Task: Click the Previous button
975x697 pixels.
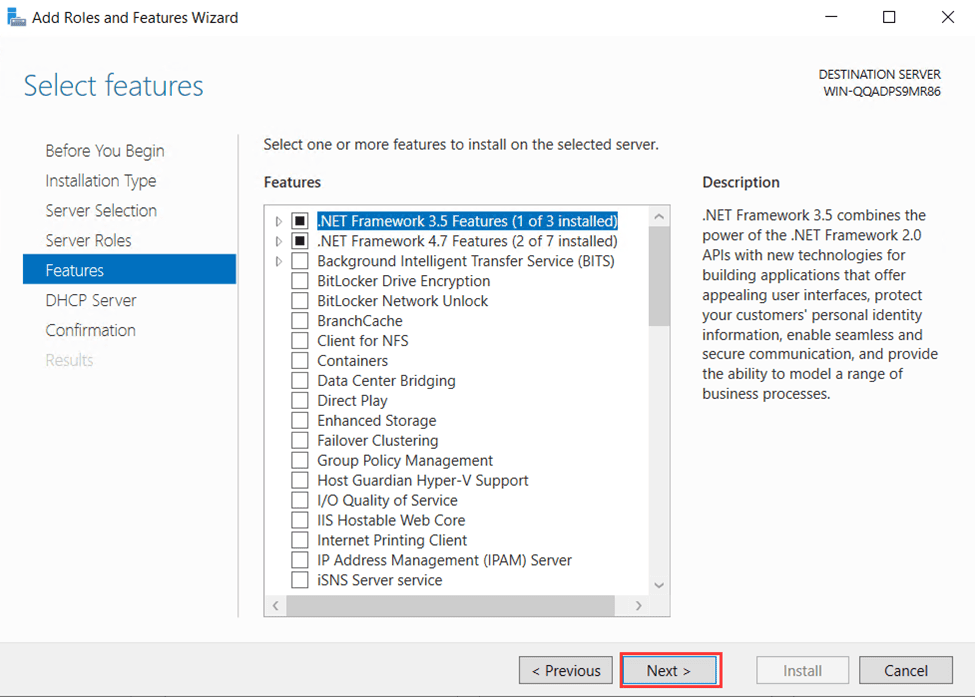Action: (565, 670)
